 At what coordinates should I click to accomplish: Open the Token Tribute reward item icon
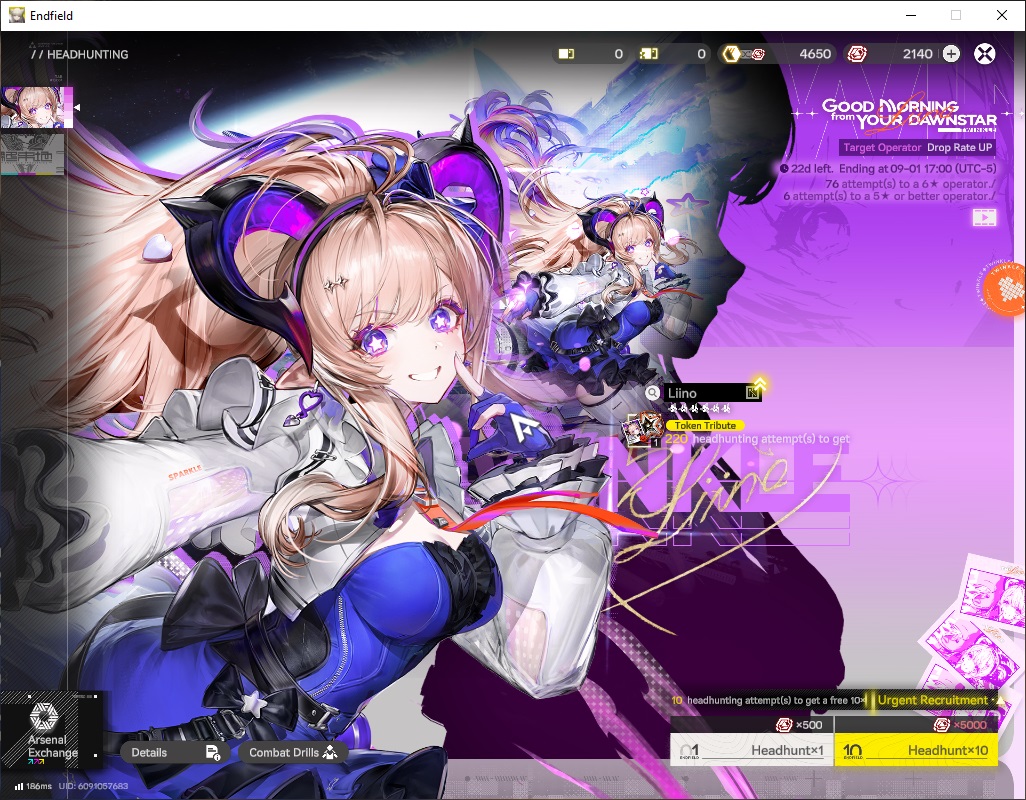[x=642, y=430]
